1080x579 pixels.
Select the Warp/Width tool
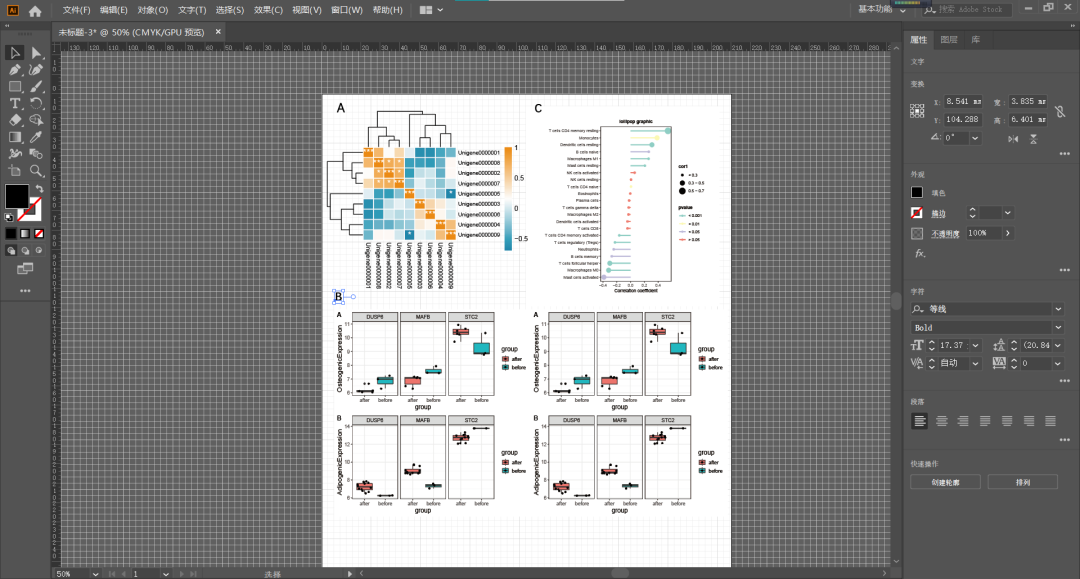[14, 154]
